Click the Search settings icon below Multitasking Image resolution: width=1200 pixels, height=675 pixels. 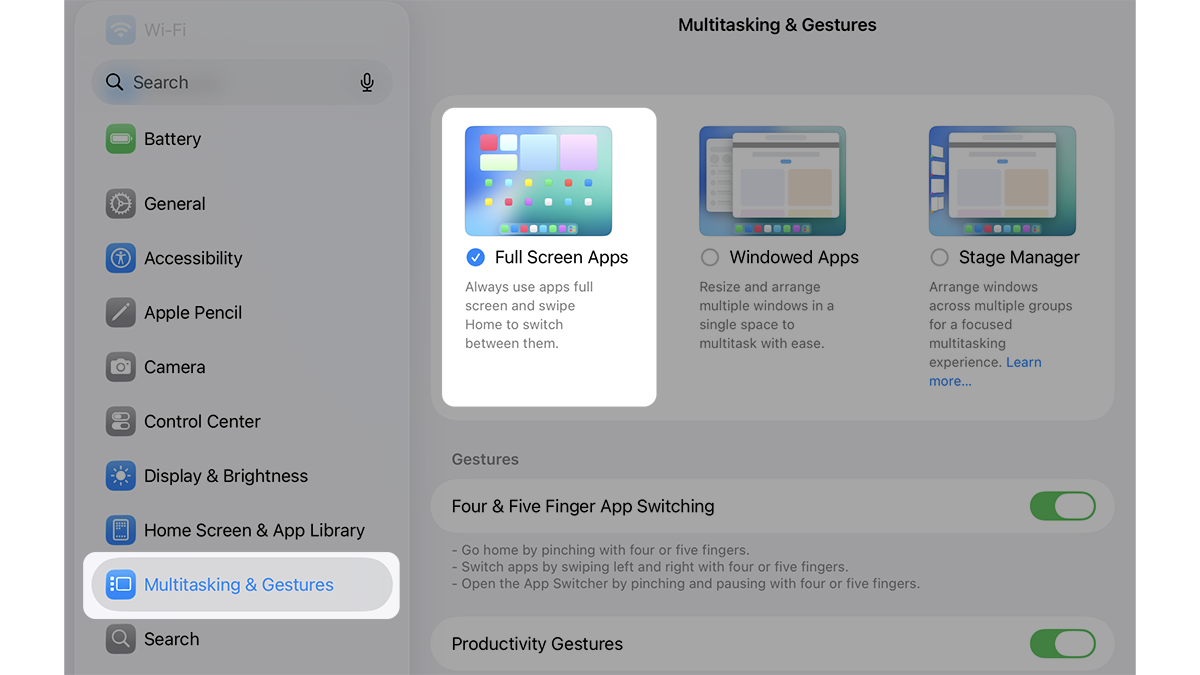pyautogui.click(x=121, y=639)
